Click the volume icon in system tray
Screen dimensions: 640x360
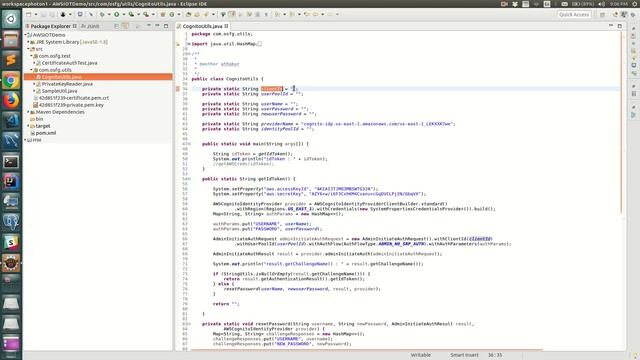pos(601,4)
